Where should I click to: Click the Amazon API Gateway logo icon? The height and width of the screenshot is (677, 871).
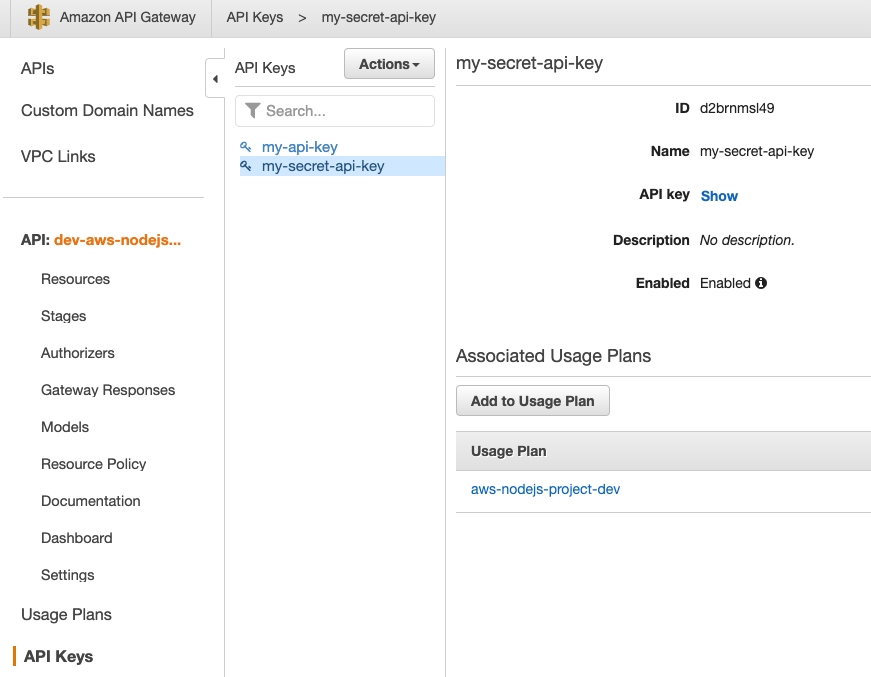click(40, 17)
